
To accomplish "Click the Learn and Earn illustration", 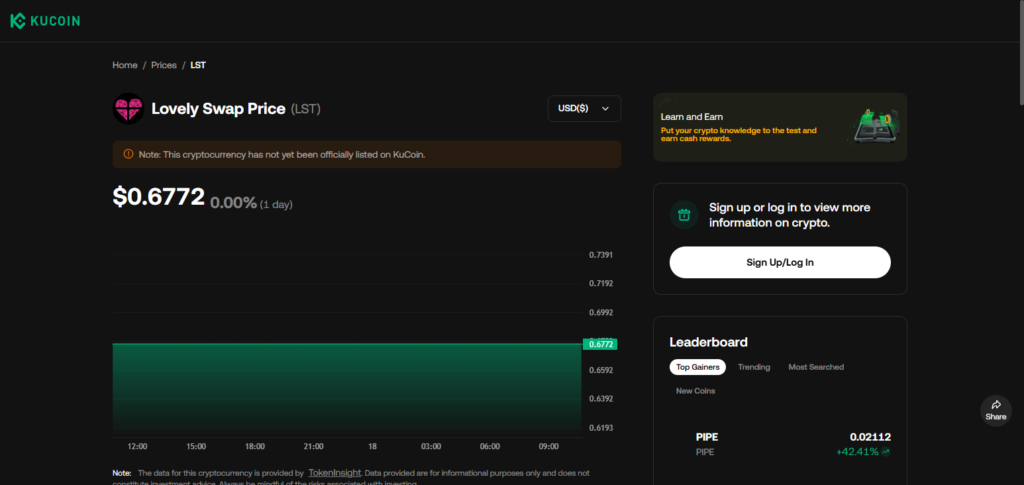I will [x=874, y=126].
